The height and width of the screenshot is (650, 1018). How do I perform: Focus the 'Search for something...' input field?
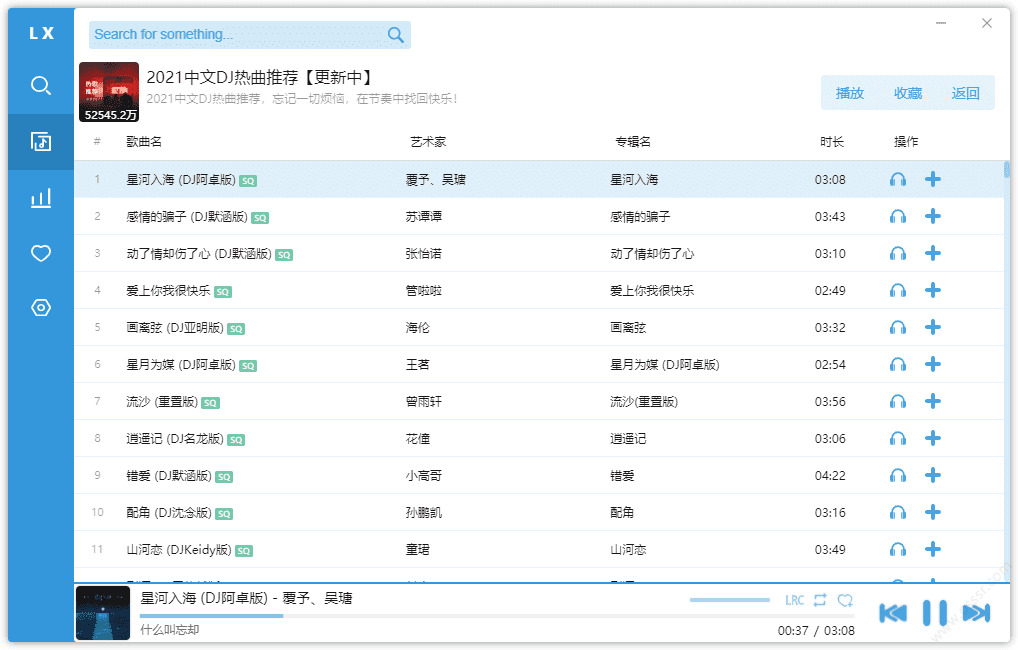235,35
